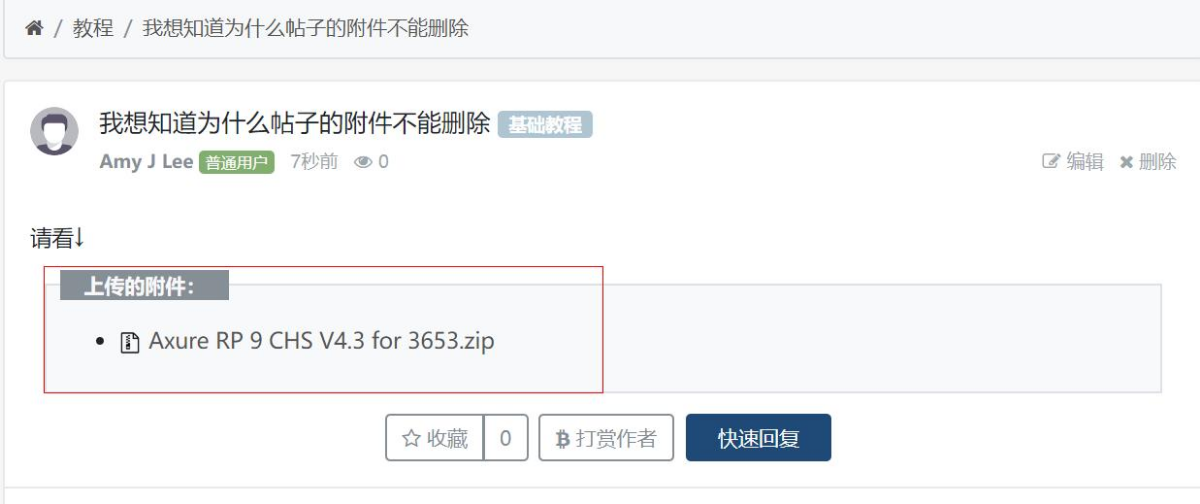Select the breadcrumb post title 我想知道为什么帖子的附件不能删除
The image size is (1200, 504).
point(306,28)
